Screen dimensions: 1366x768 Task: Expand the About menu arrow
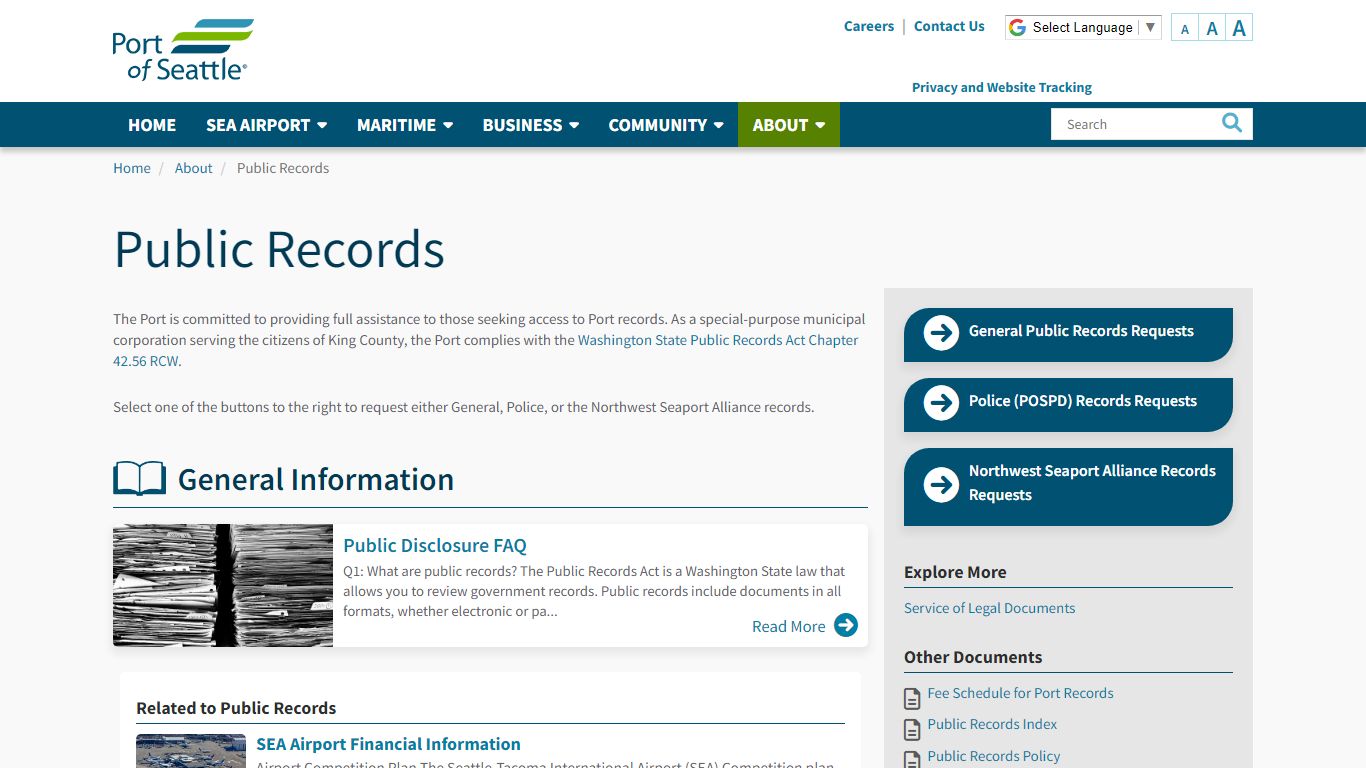coord(820,125)
